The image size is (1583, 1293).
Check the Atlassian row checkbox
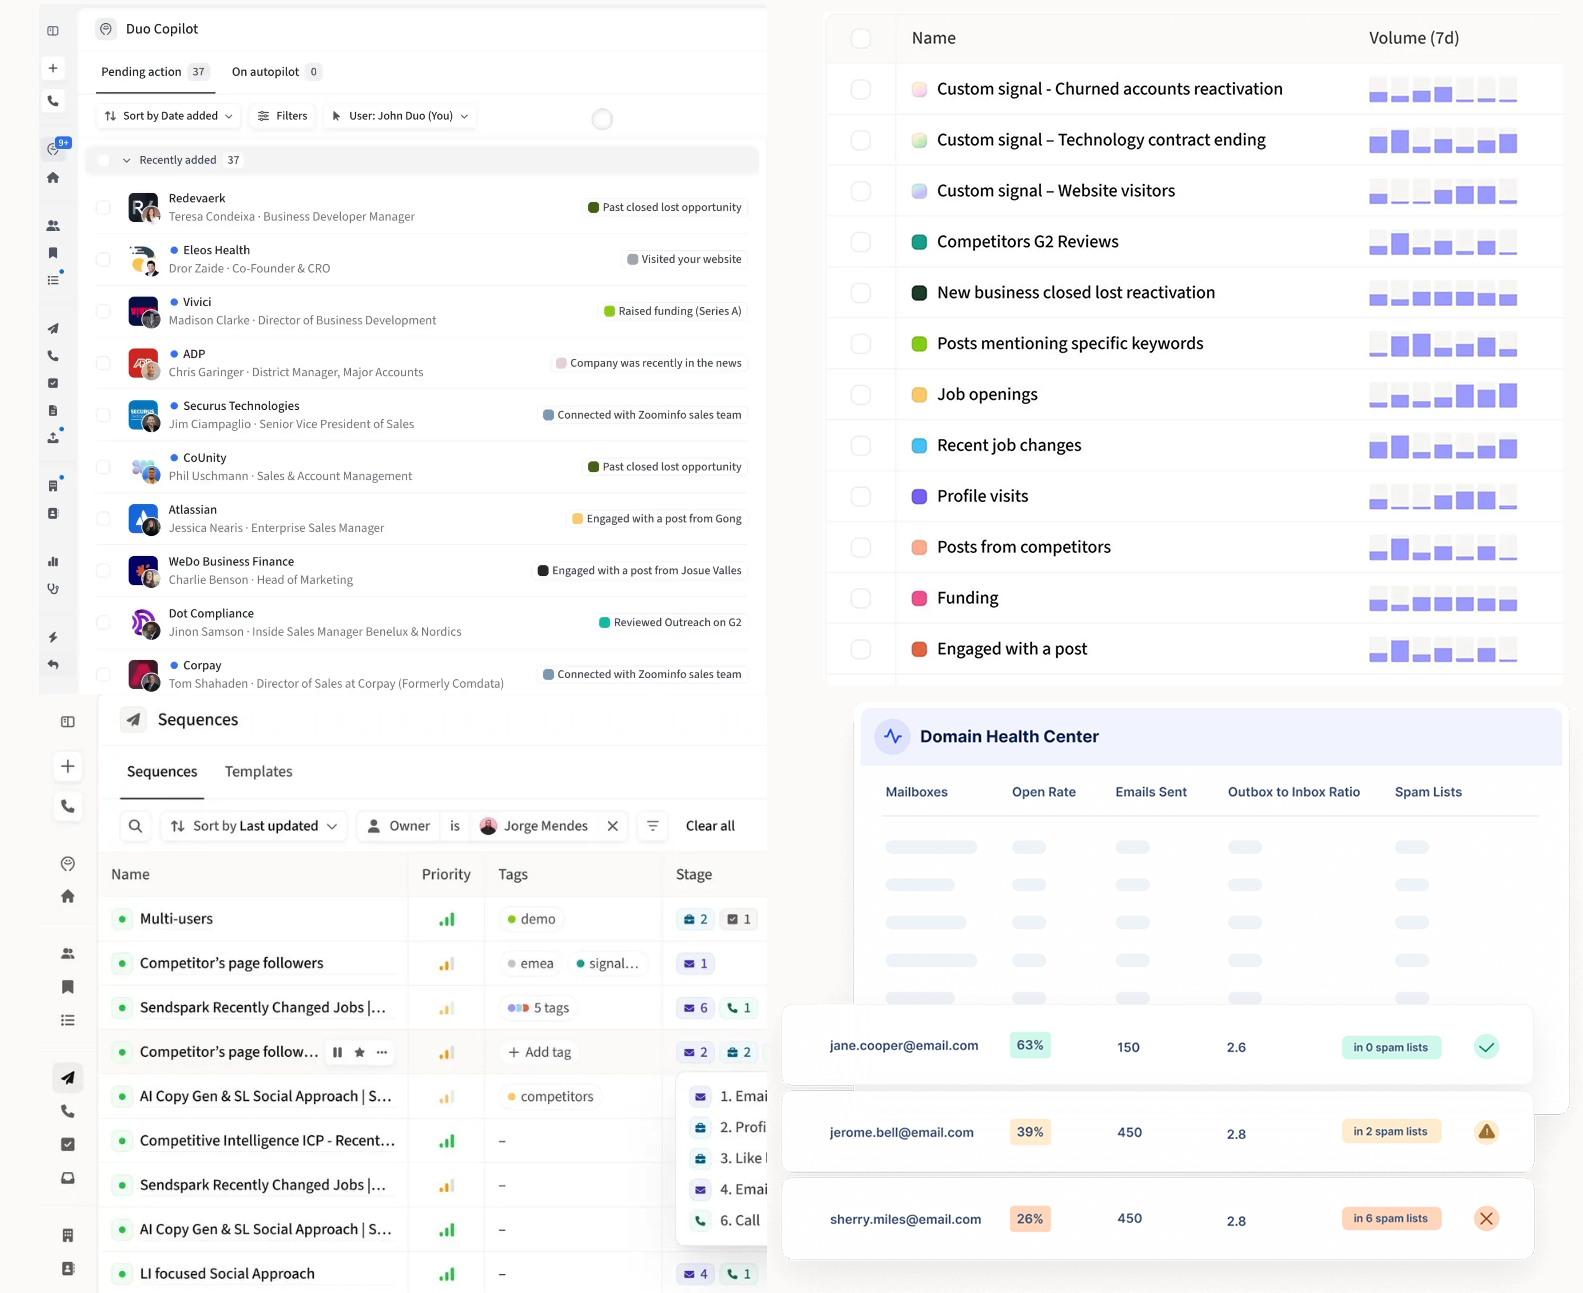(103, 518)
